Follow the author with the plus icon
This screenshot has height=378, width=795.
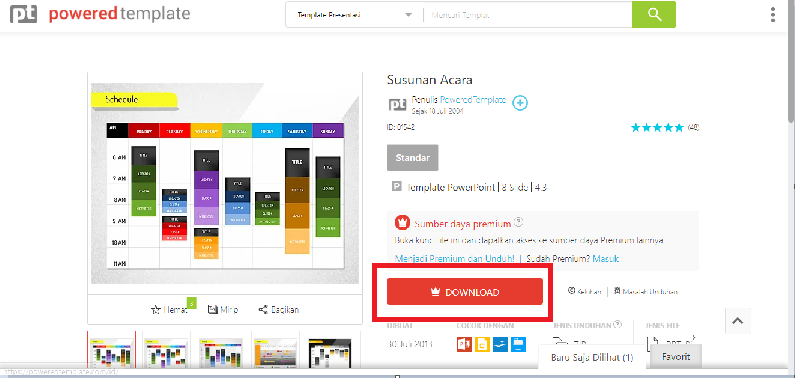tap(520, 103)
